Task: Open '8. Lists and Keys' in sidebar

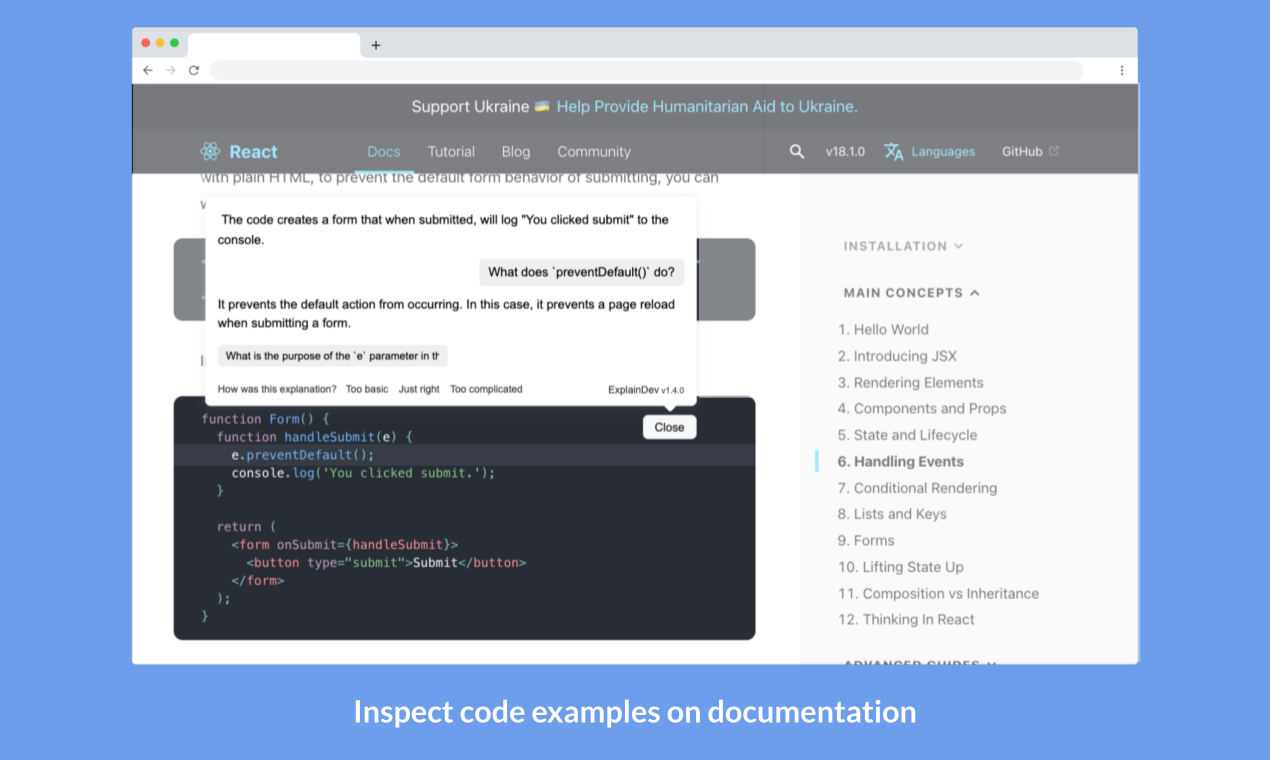Action: (x=892, y=514)
